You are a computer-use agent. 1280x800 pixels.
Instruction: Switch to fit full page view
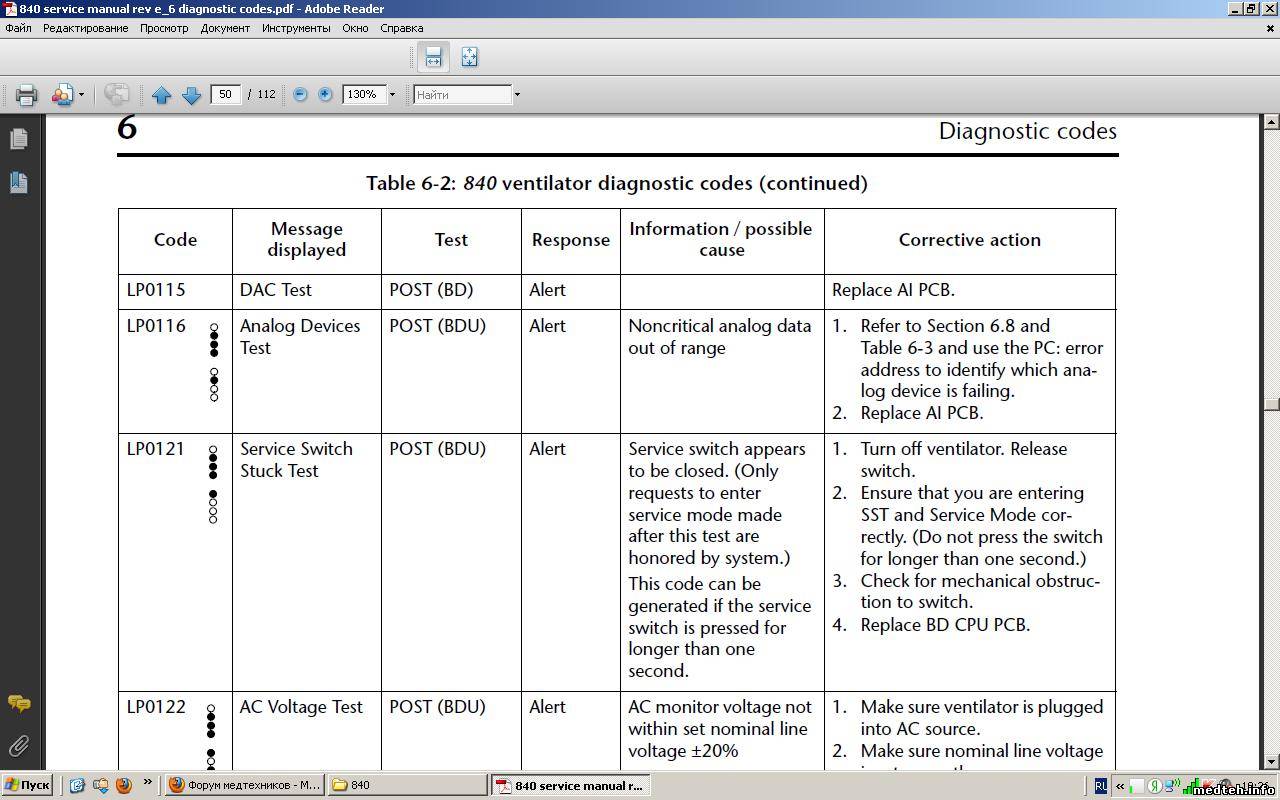point(469,57)
